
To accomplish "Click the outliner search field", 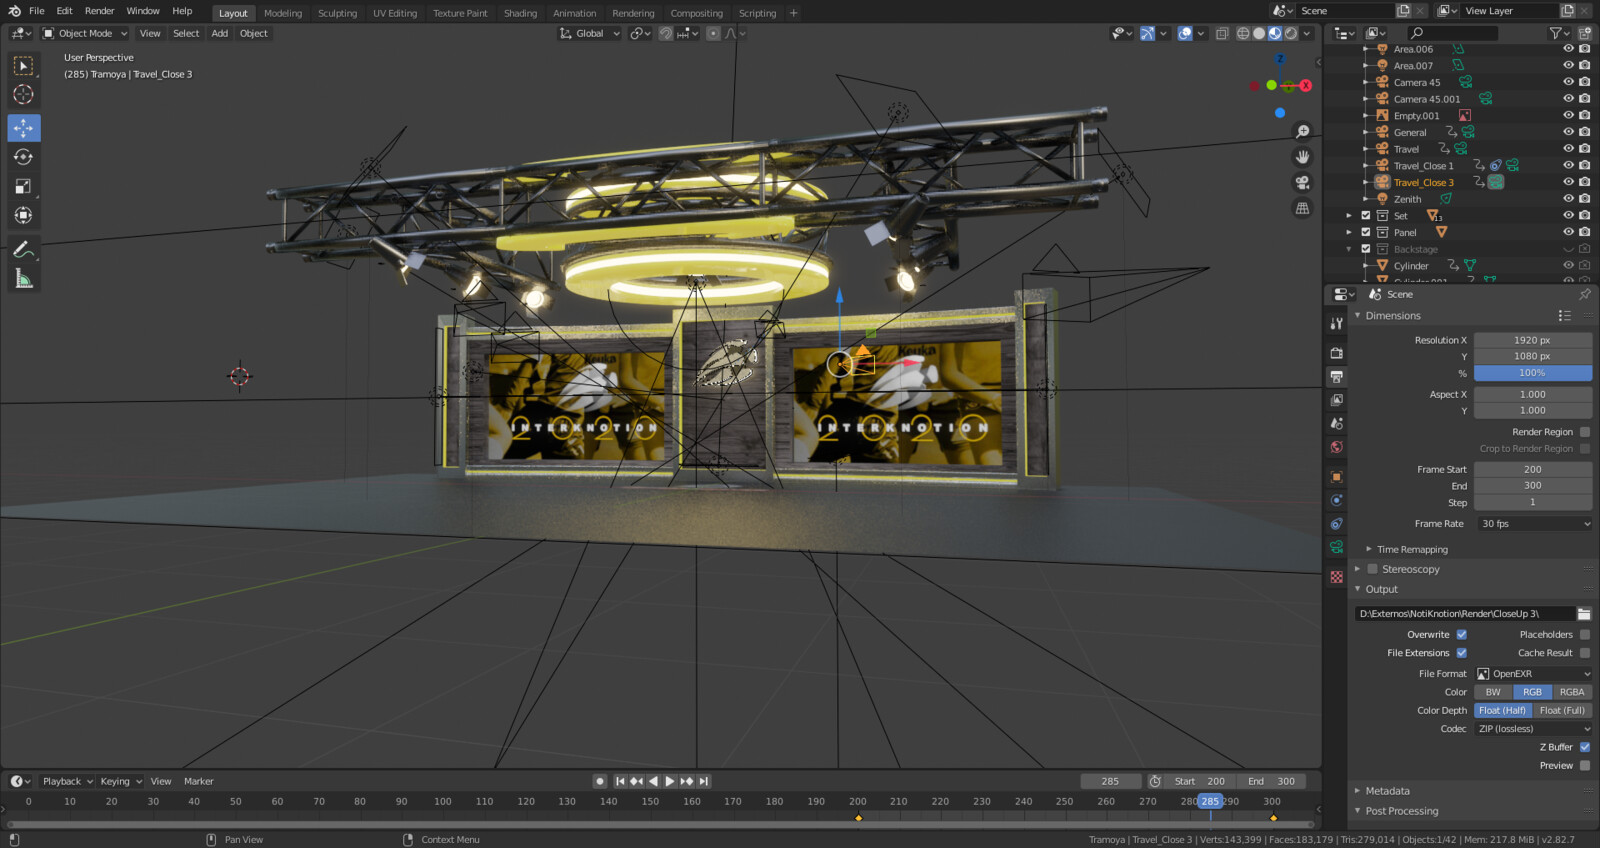I will (x=1453, y=33).
